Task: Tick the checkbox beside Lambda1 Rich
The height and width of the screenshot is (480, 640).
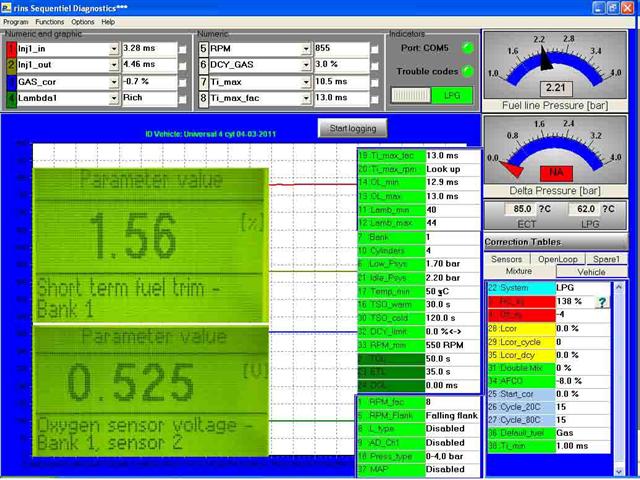Action: [182, 99]
